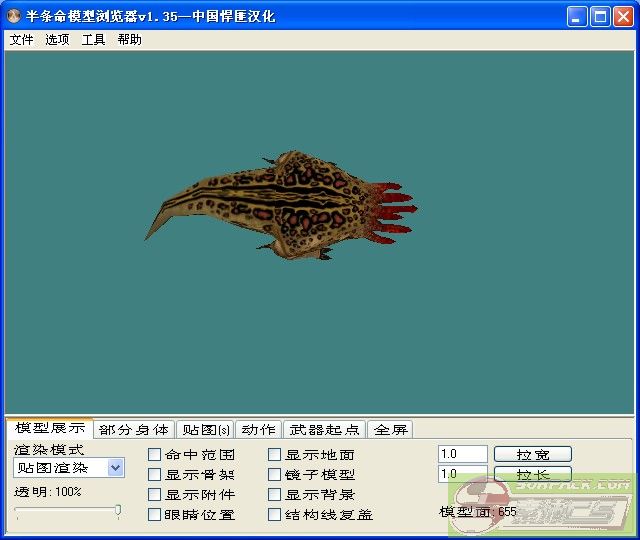Go to the 动作 tab
This screenshot has width=640, height=540.
[x=259, y=430]
